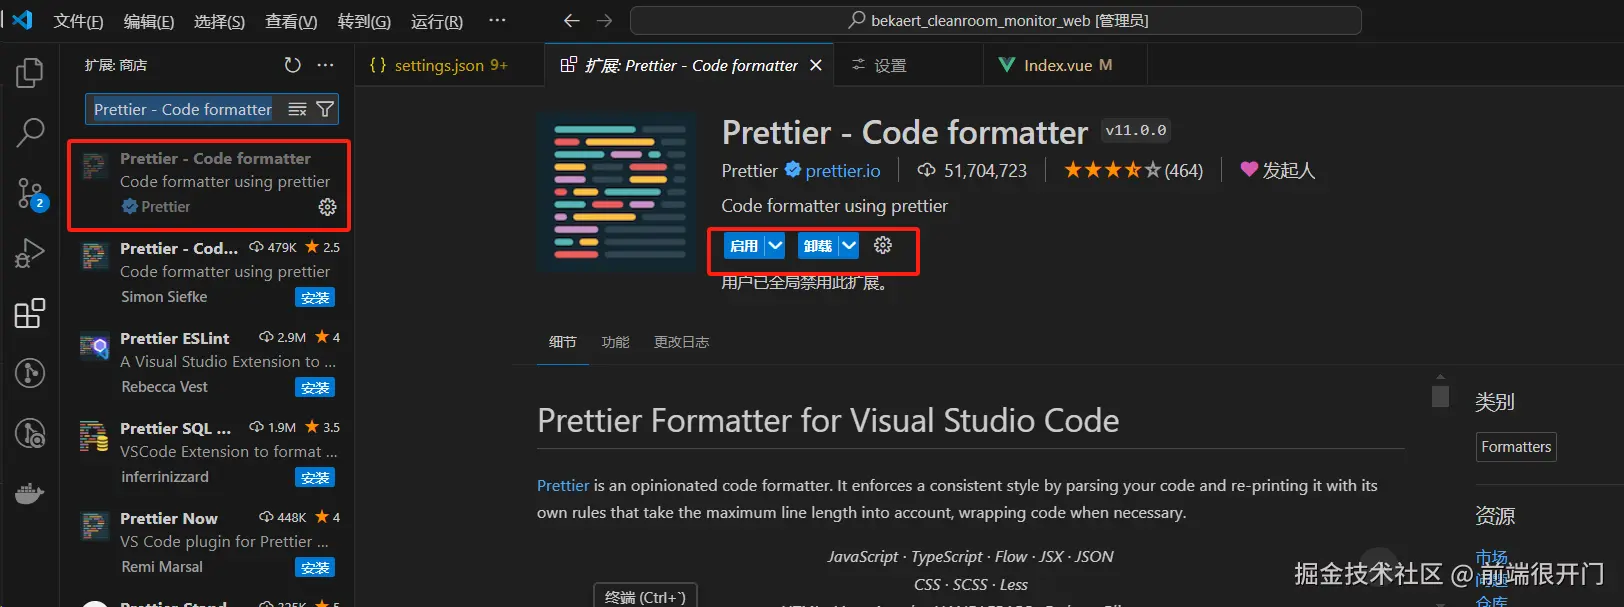
Task: Open the Docker whale icon in activity bar
Action: (30, 494)
